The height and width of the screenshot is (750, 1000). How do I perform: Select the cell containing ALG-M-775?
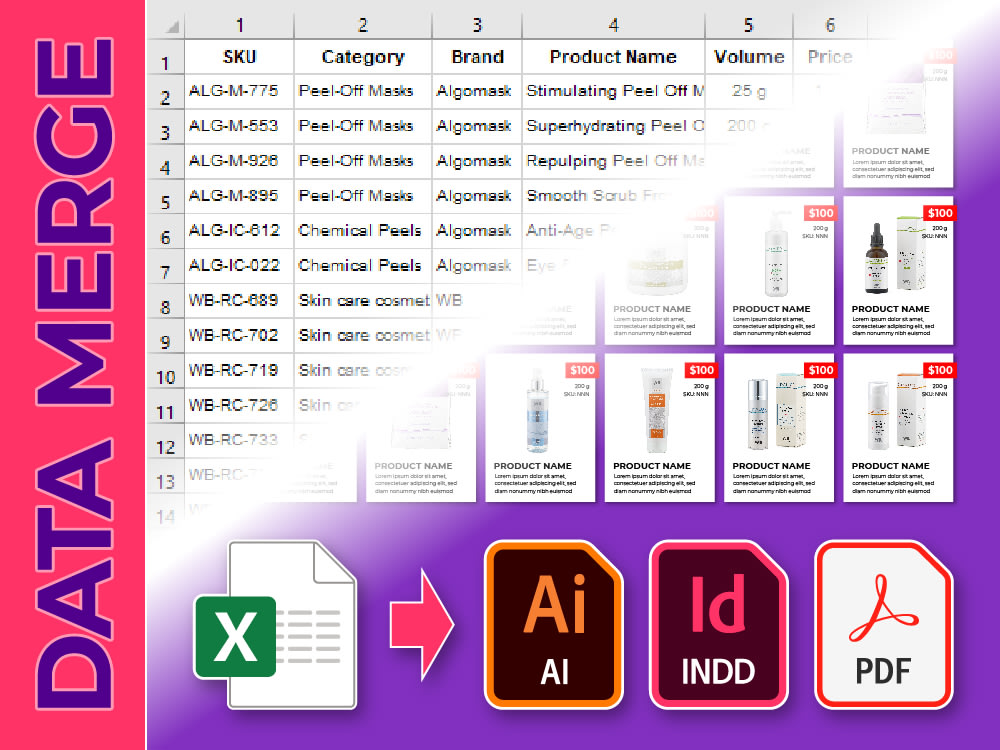tap(237, 91)
